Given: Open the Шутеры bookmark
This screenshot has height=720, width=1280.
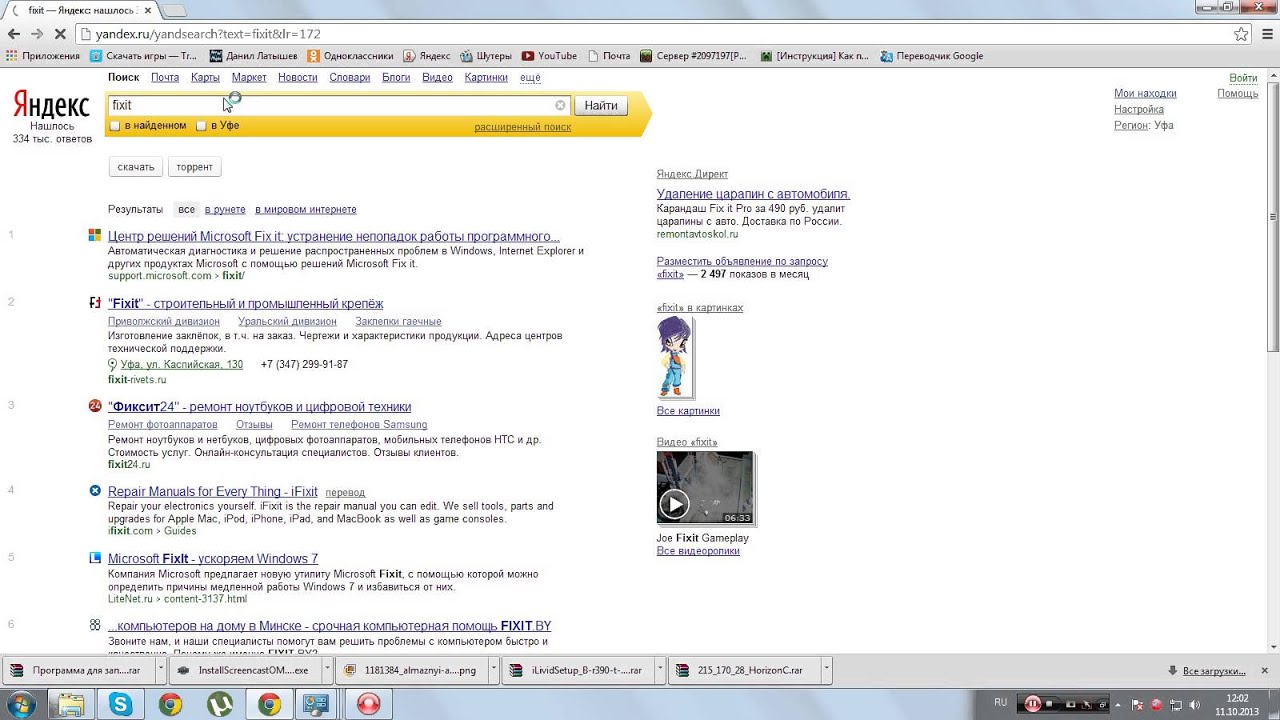Looking at the screenshot, I should coord(486,56).
